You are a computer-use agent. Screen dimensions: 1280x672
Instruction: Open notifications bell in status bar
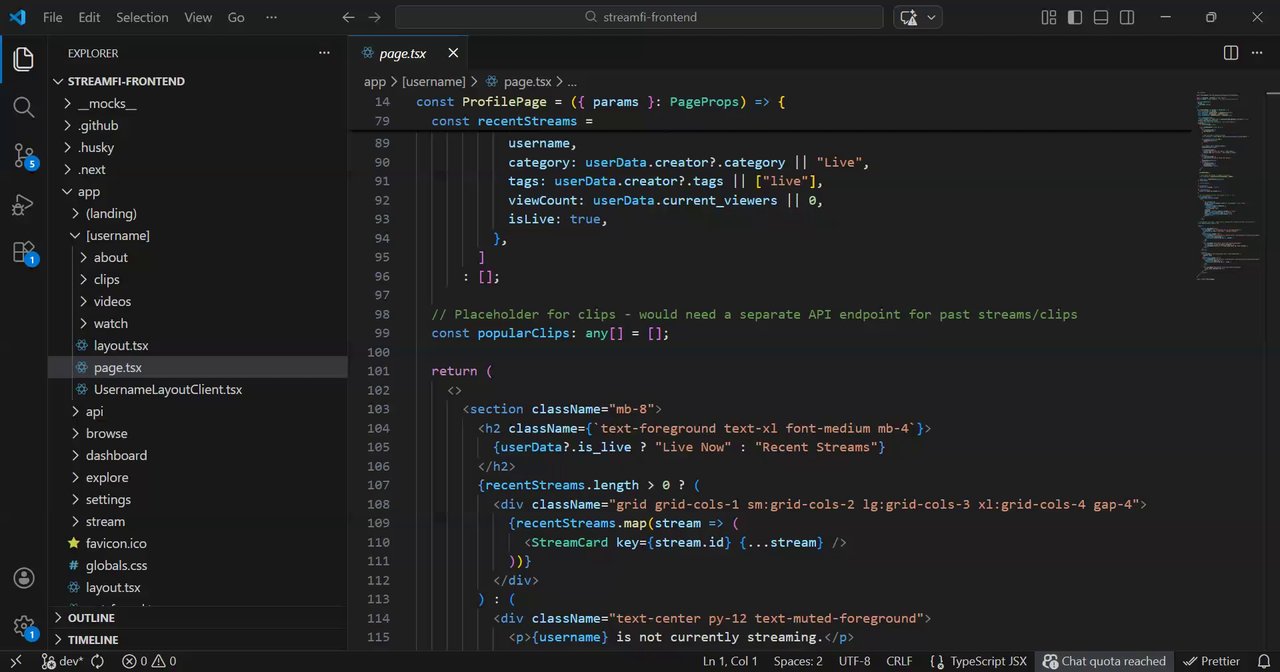[1263, 661]
